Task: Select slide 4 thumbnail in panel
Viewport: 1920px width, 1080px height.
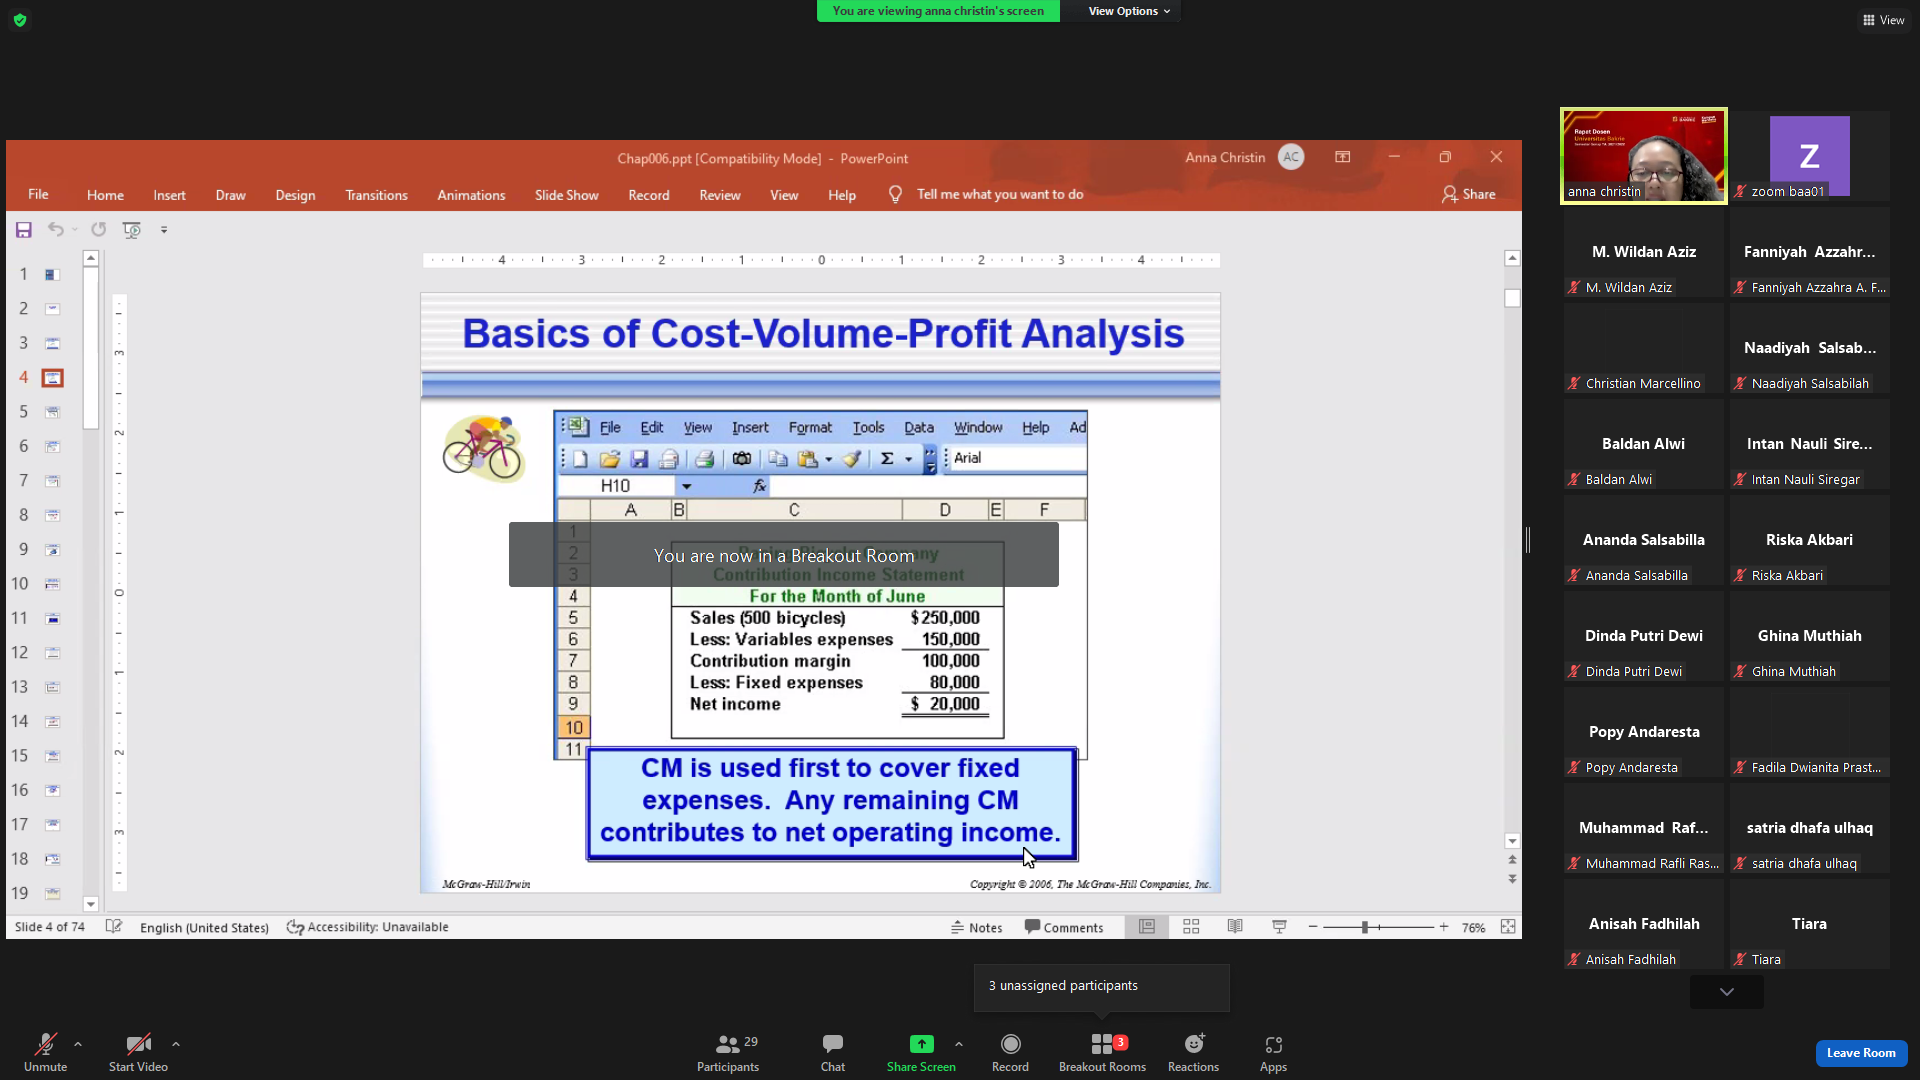Action: (x=52, y=378)
